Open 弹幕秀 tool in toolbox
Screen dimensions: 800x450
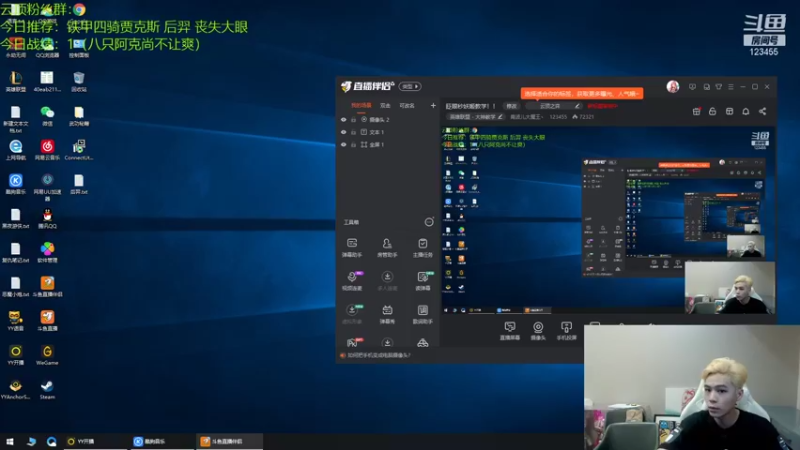tap(387, 314)
